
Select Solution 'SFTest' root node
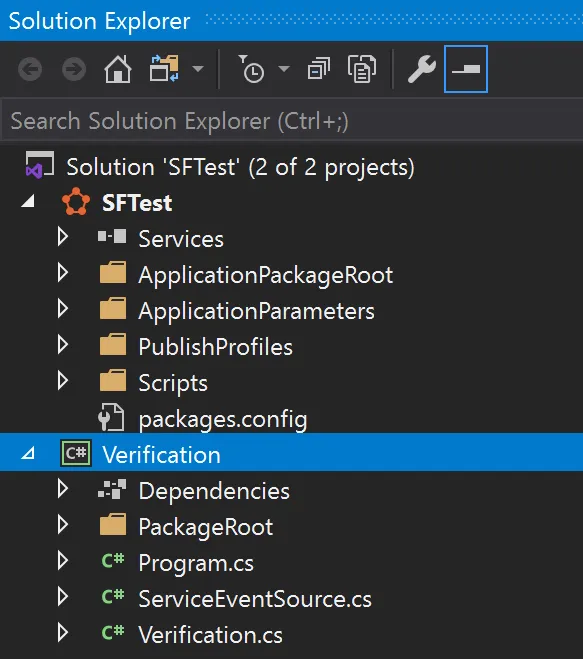click(x=240, y=167)
